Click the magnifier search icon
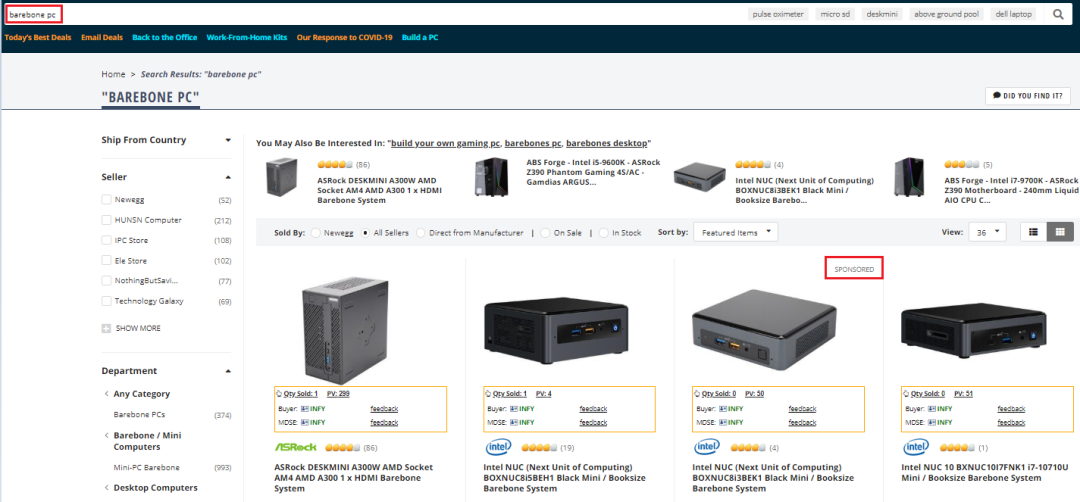Viewport: 1080px width, 502px height. tap(1058, 14)
